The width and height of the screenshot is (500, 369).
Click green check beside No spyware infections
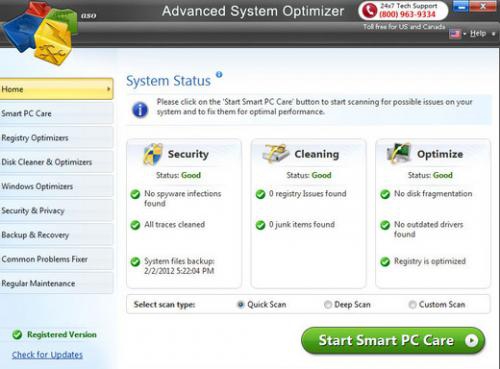[135, 194]
